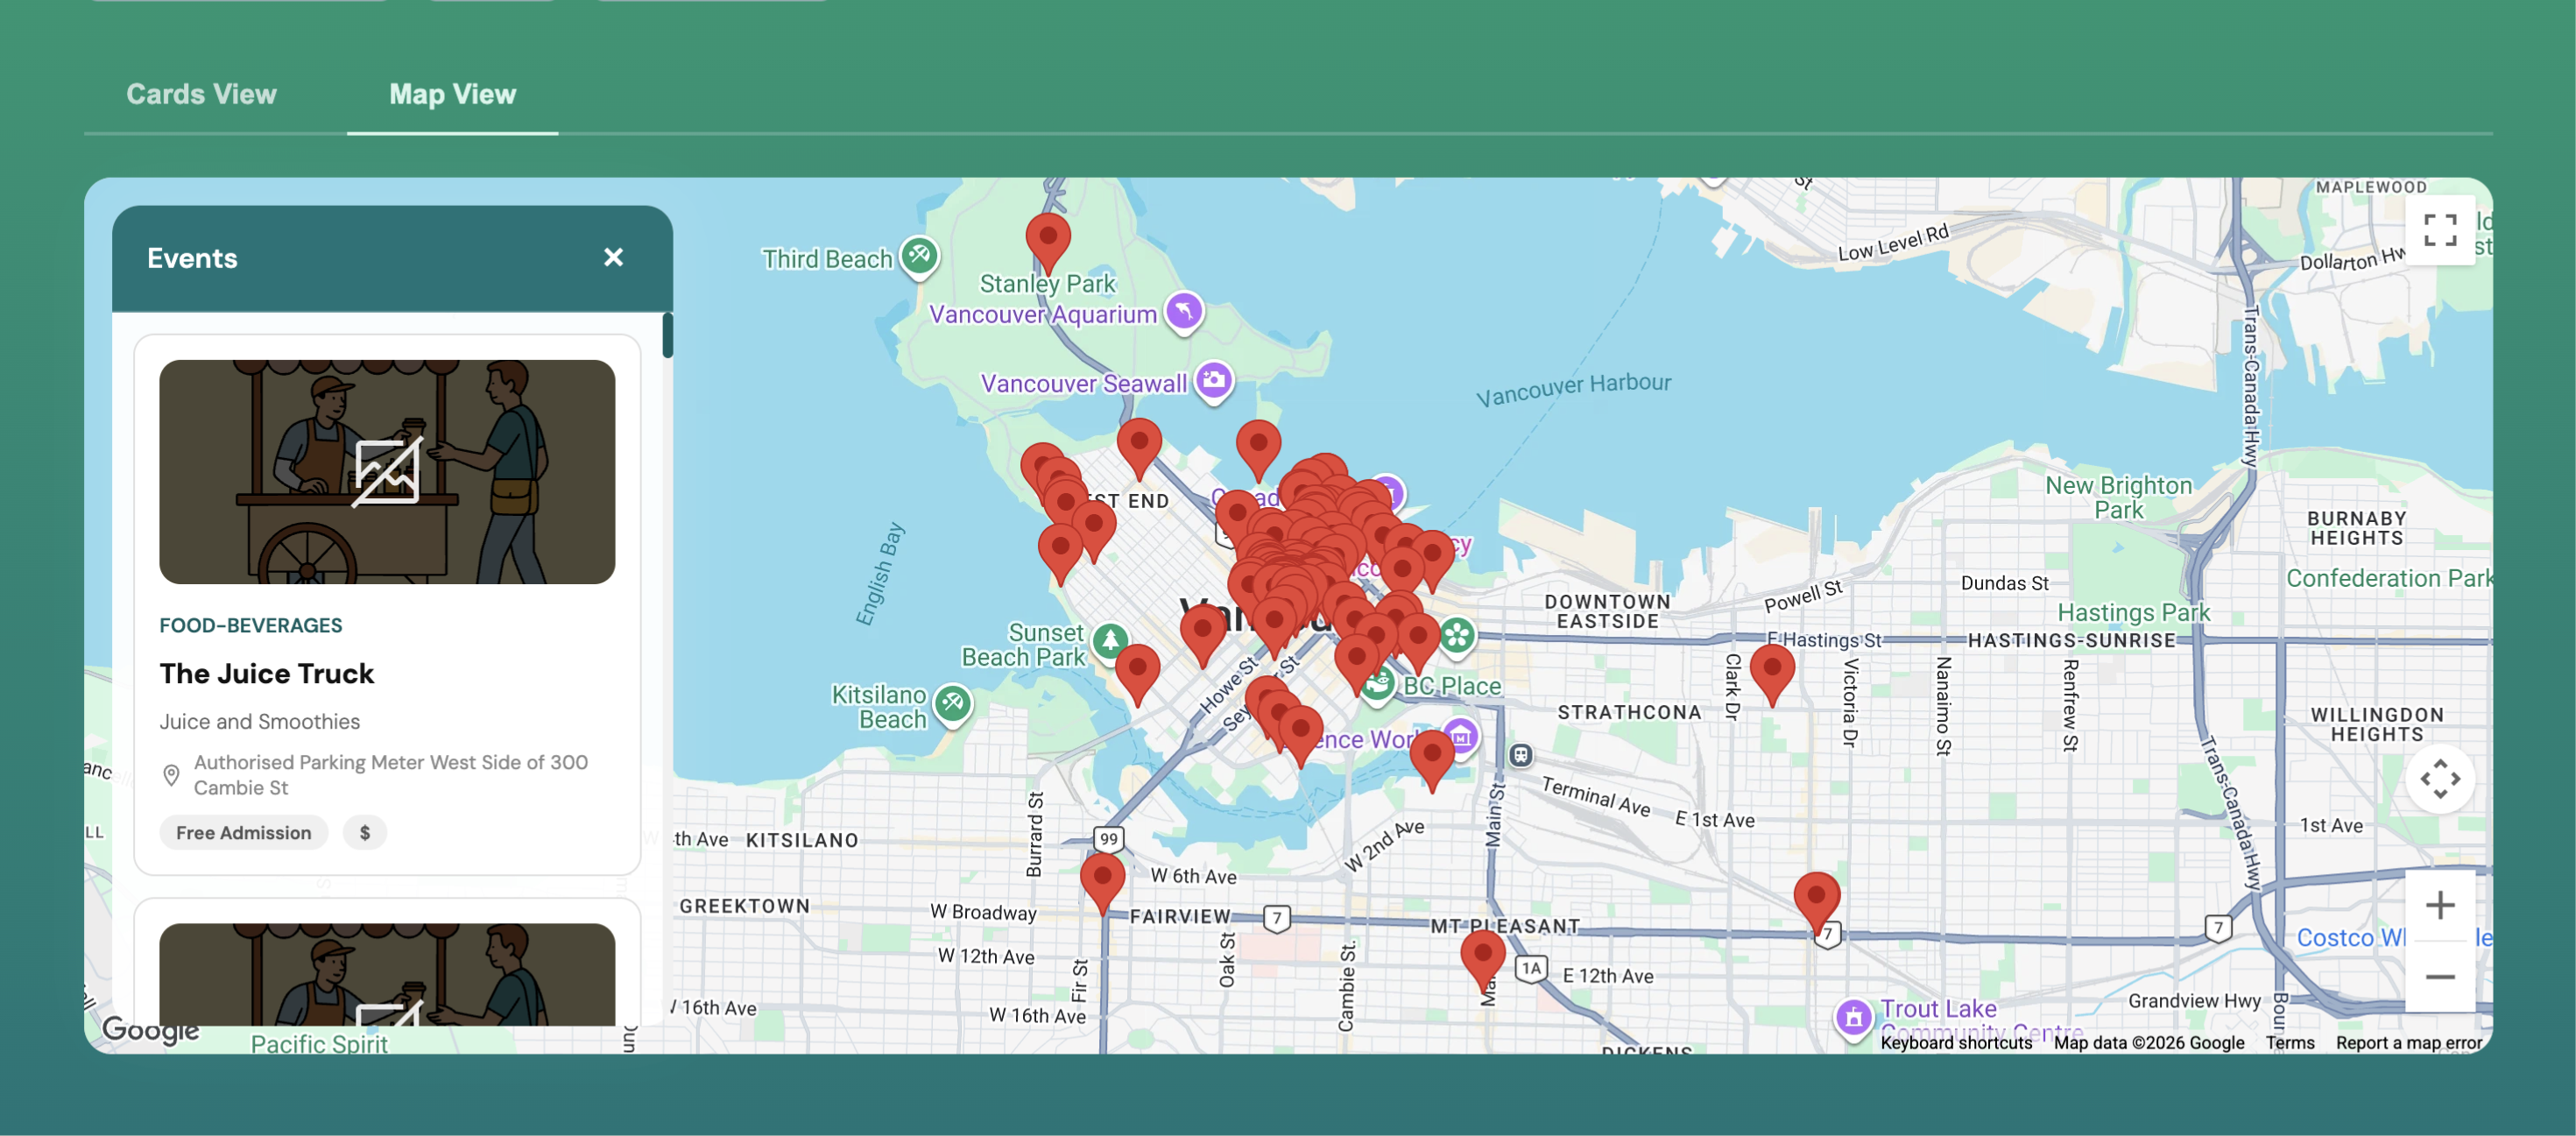Image resolution: width=2576 pixels, height=1136 pixels.
Task: Click the Free Admission tag
Action: coord(243,832)
